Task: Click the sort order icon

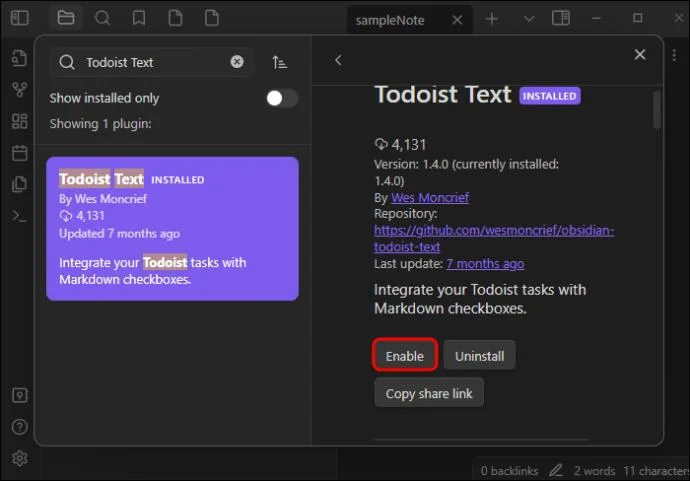Action: [279, 62]
